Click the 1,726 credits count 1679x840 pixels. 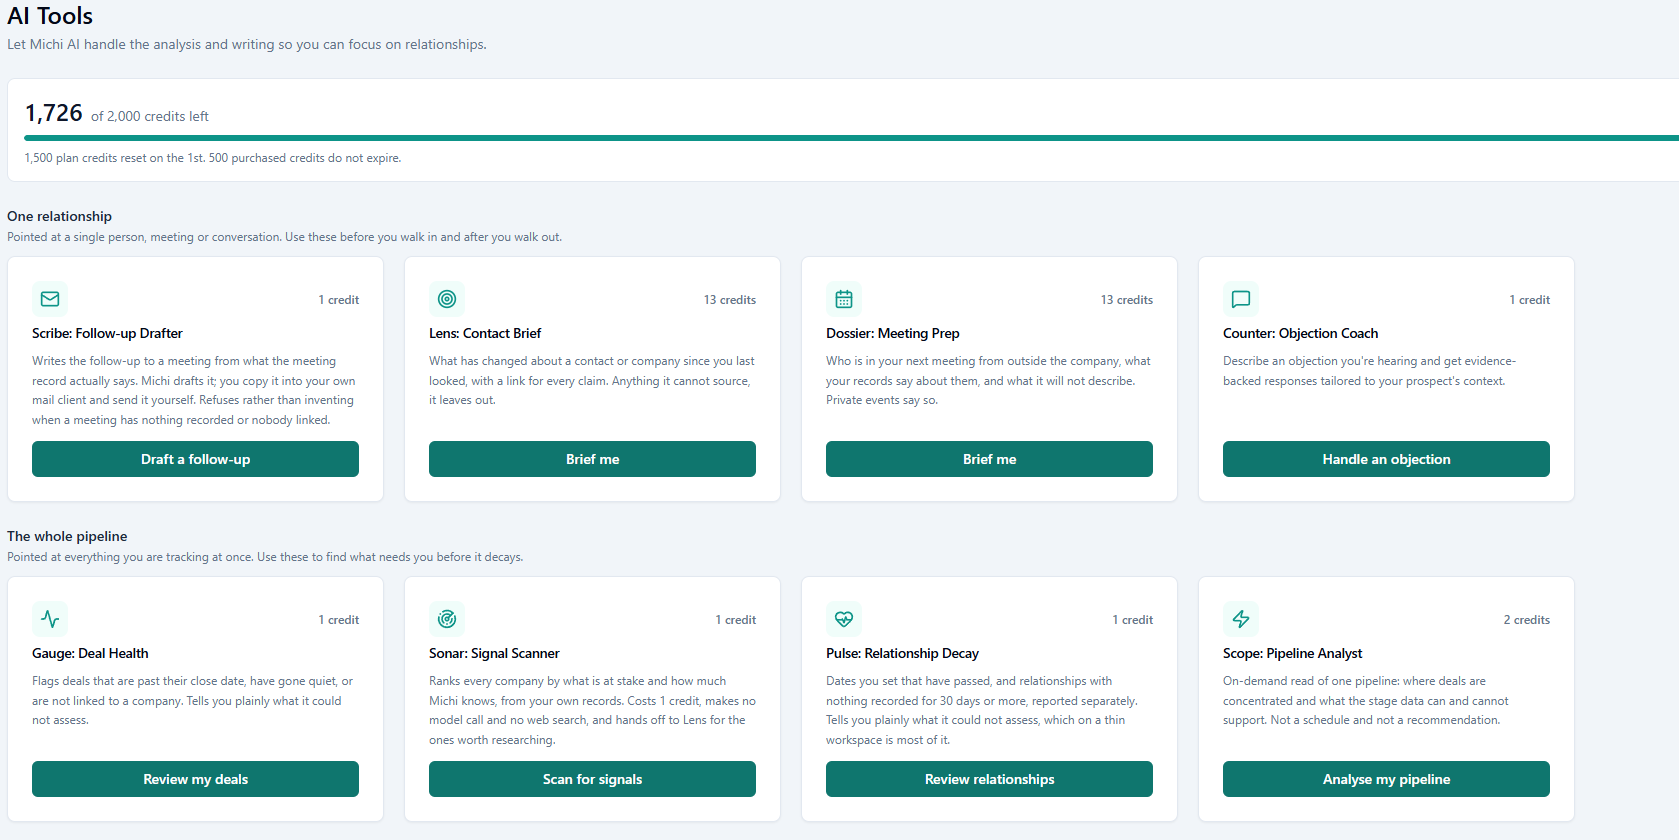point(53,113)
